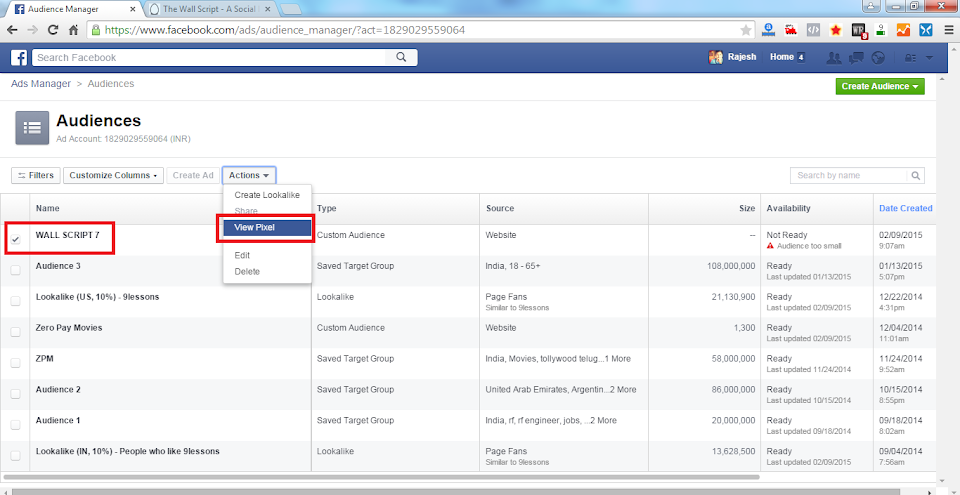The height and width of the screenshot is (495, 960).
Task: Click Audience too small warning
Action: pos(804,246)
